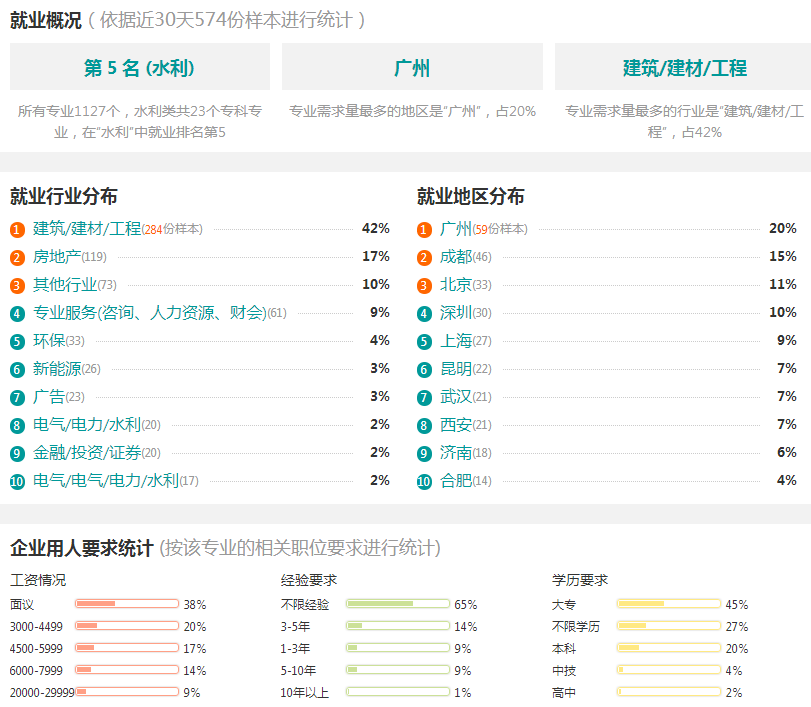This screenshot has height=707, width=811.
Task: Click the 6000-7999 salary label
Action: coord(36,671)
